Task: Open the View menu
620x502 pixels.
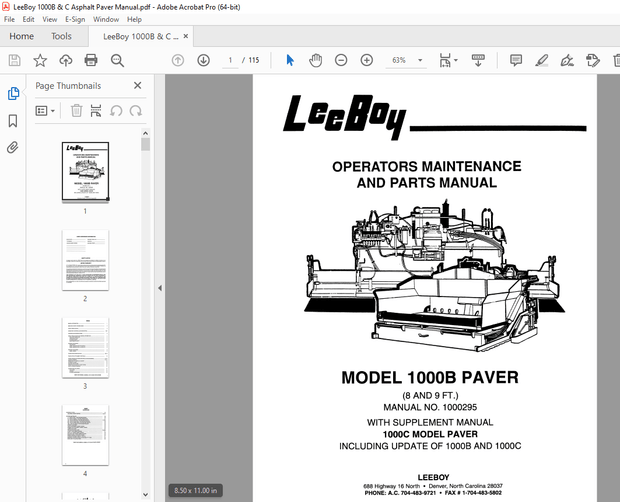Action: click(x=50, y=19)
